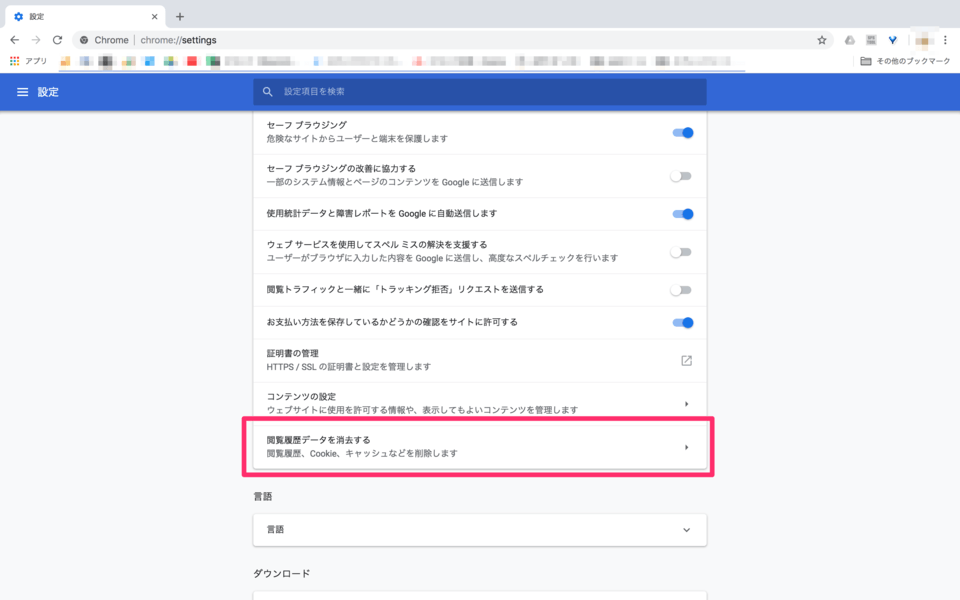Screen dimensions: 960x600
Task: Expand the 言語 language section
Action: pyautogui.click(x=686, y=530)
